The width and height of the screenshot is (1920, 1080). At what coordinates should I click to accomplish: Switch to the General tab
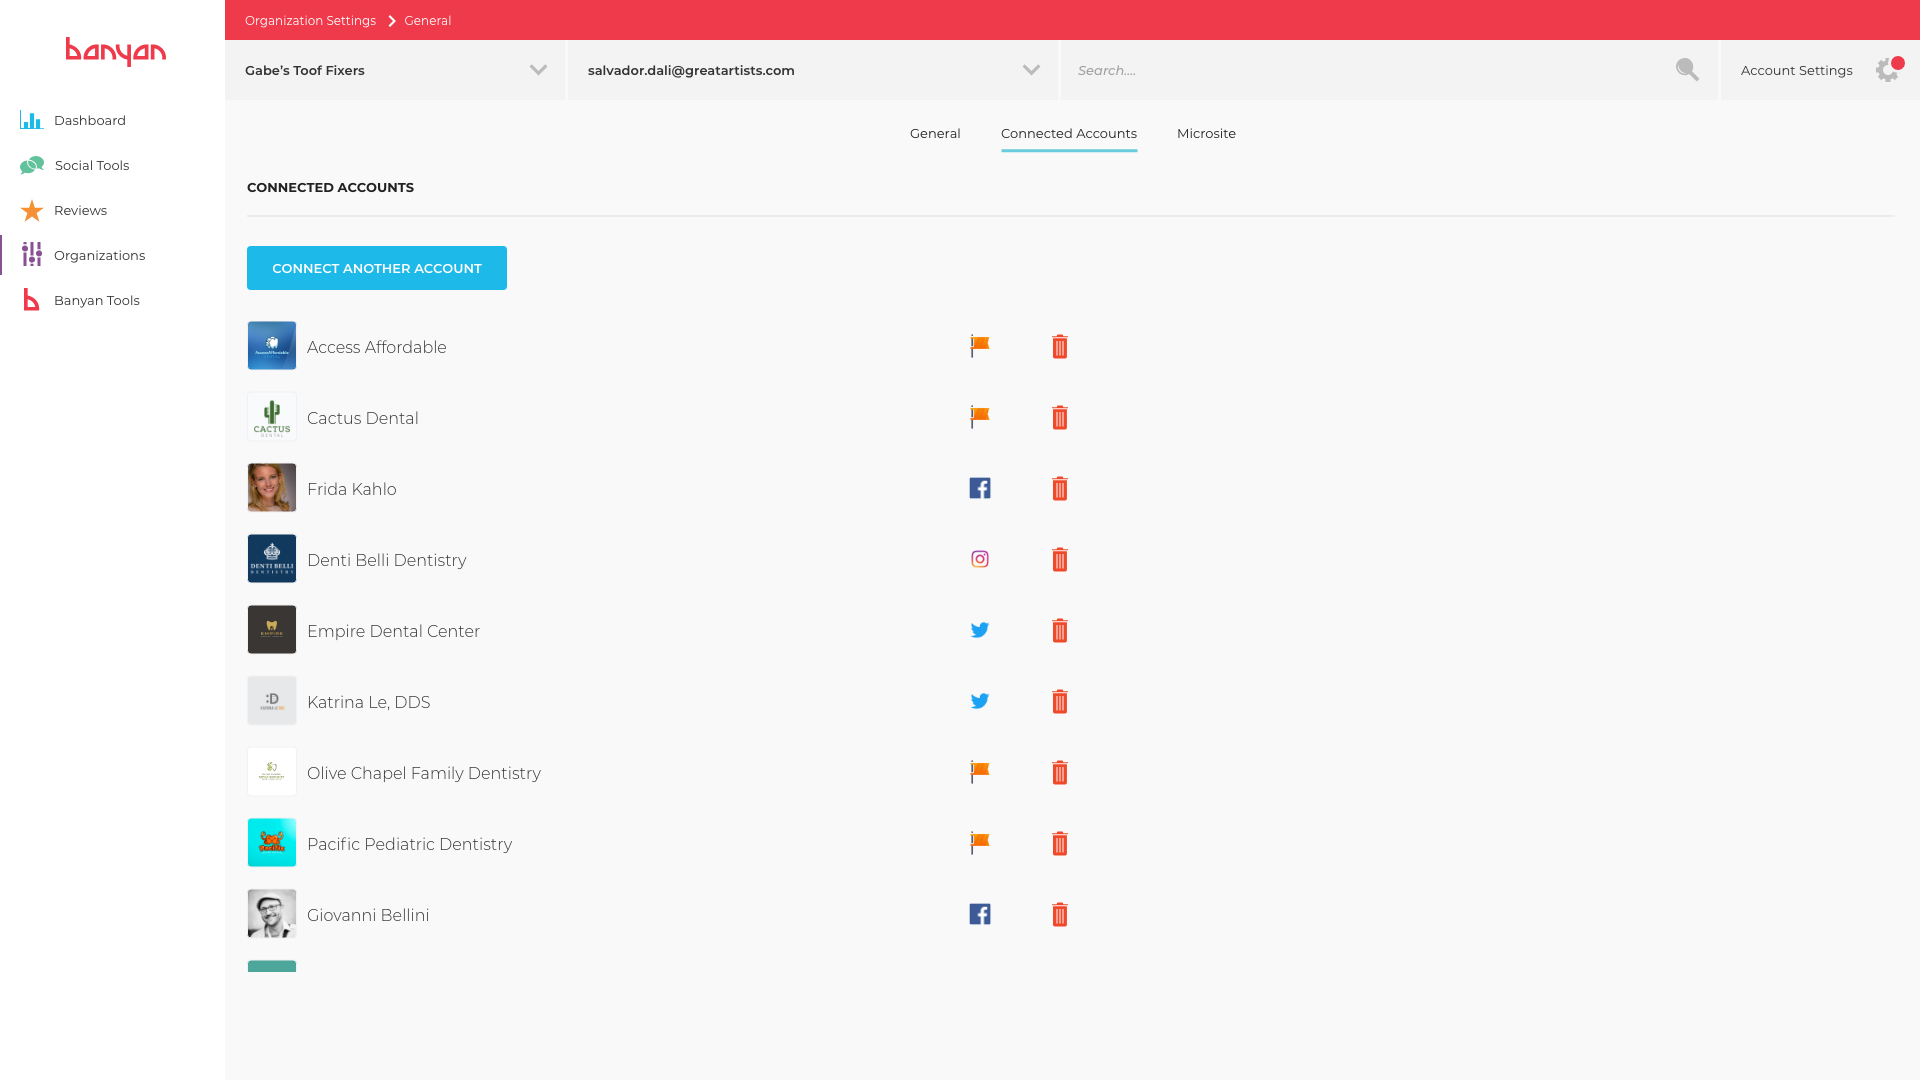click(935, 134)
